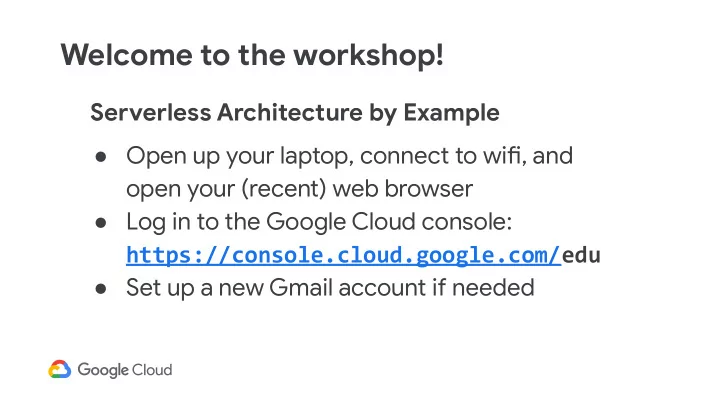Open the console.cloud.google.com hyperlink
Screen dimensions: 720x405
point(343,255)
